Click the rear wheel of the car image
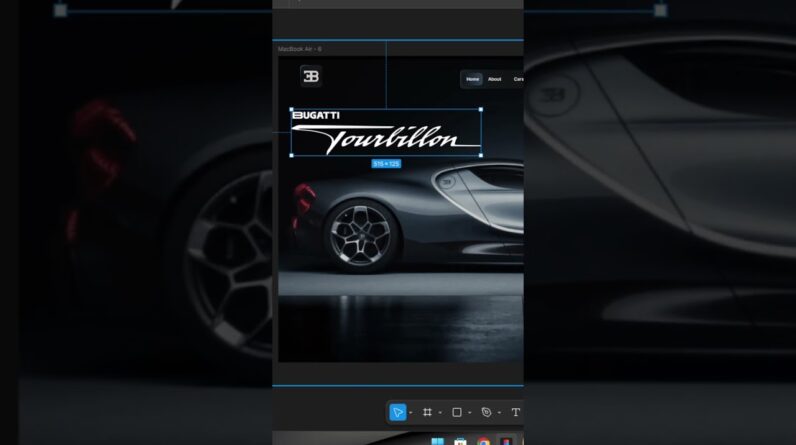The height and width of the screenshot is (445, 796). 361,234
